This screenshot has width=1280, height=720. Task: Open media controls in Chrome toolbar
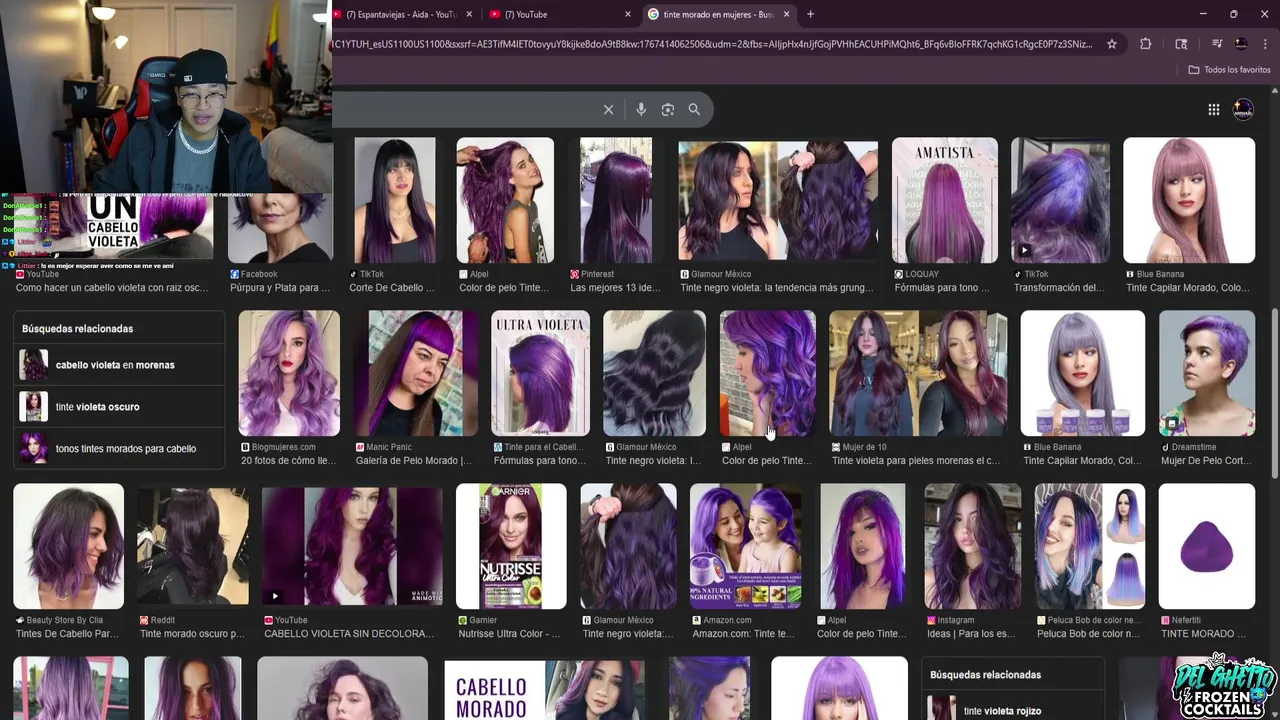pos(1217,44)
